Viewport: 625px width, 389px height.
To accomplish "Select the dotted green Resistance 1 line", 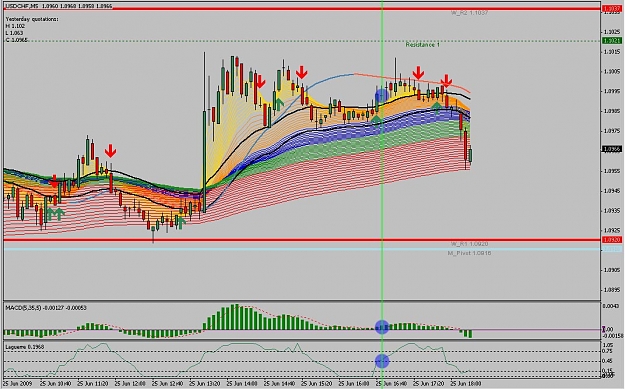I will pyautogui.click(x=302, y=41).
